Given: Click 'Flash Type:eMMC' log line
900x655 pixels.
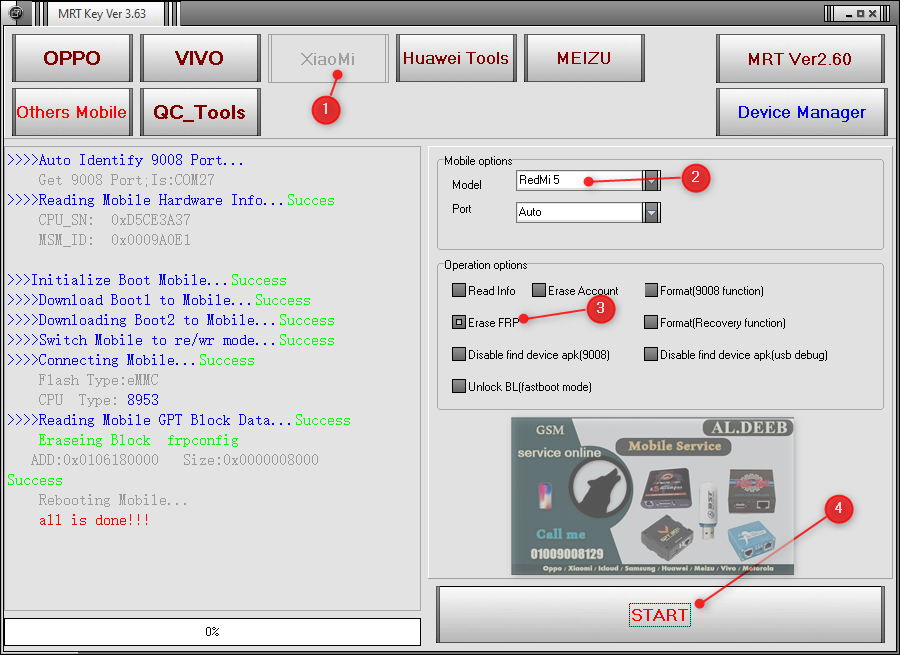Looking at the screenshot, I should (98, 380).
